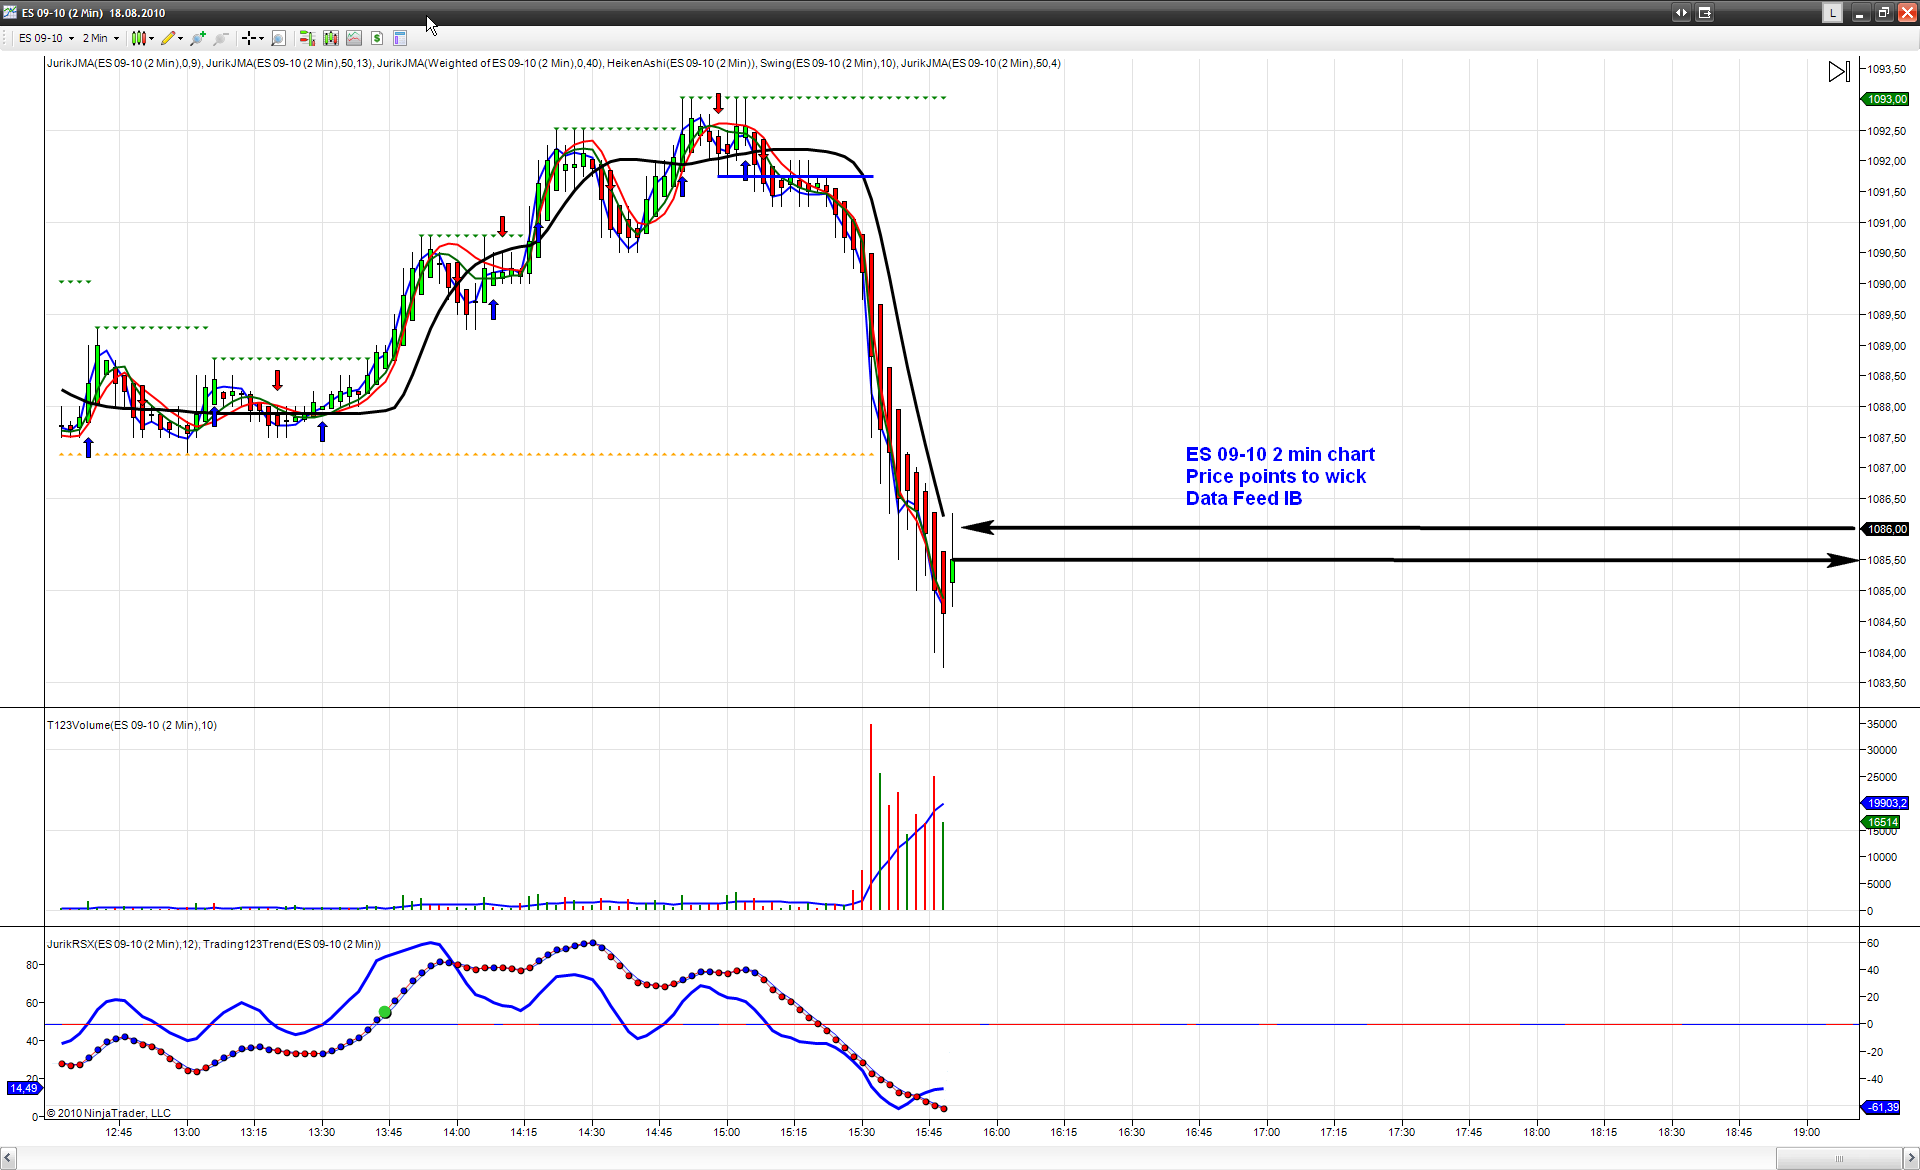Screen dimensions: 1920x1170
Task: Open the strategies dollar sign icon
Action: (377, 38)
